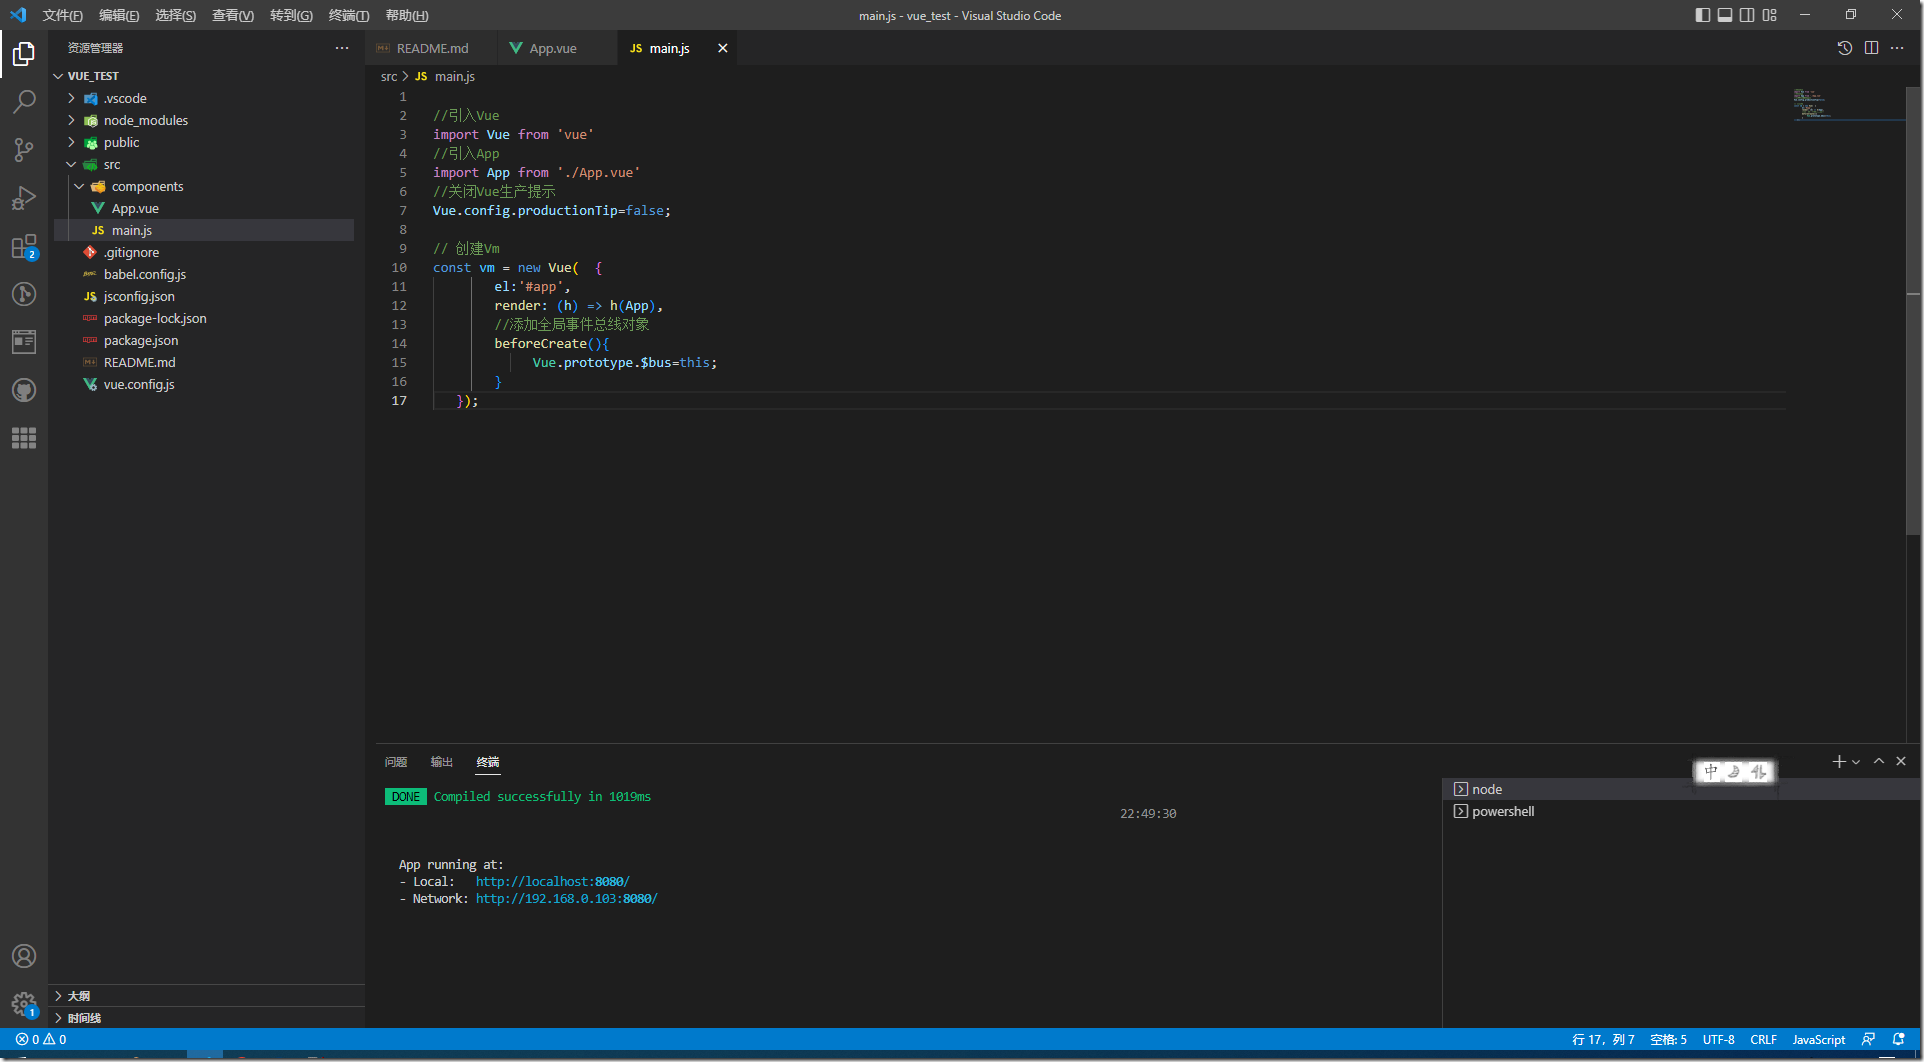
Task: Open the Search view in activity bar
Action: (24, 101)
